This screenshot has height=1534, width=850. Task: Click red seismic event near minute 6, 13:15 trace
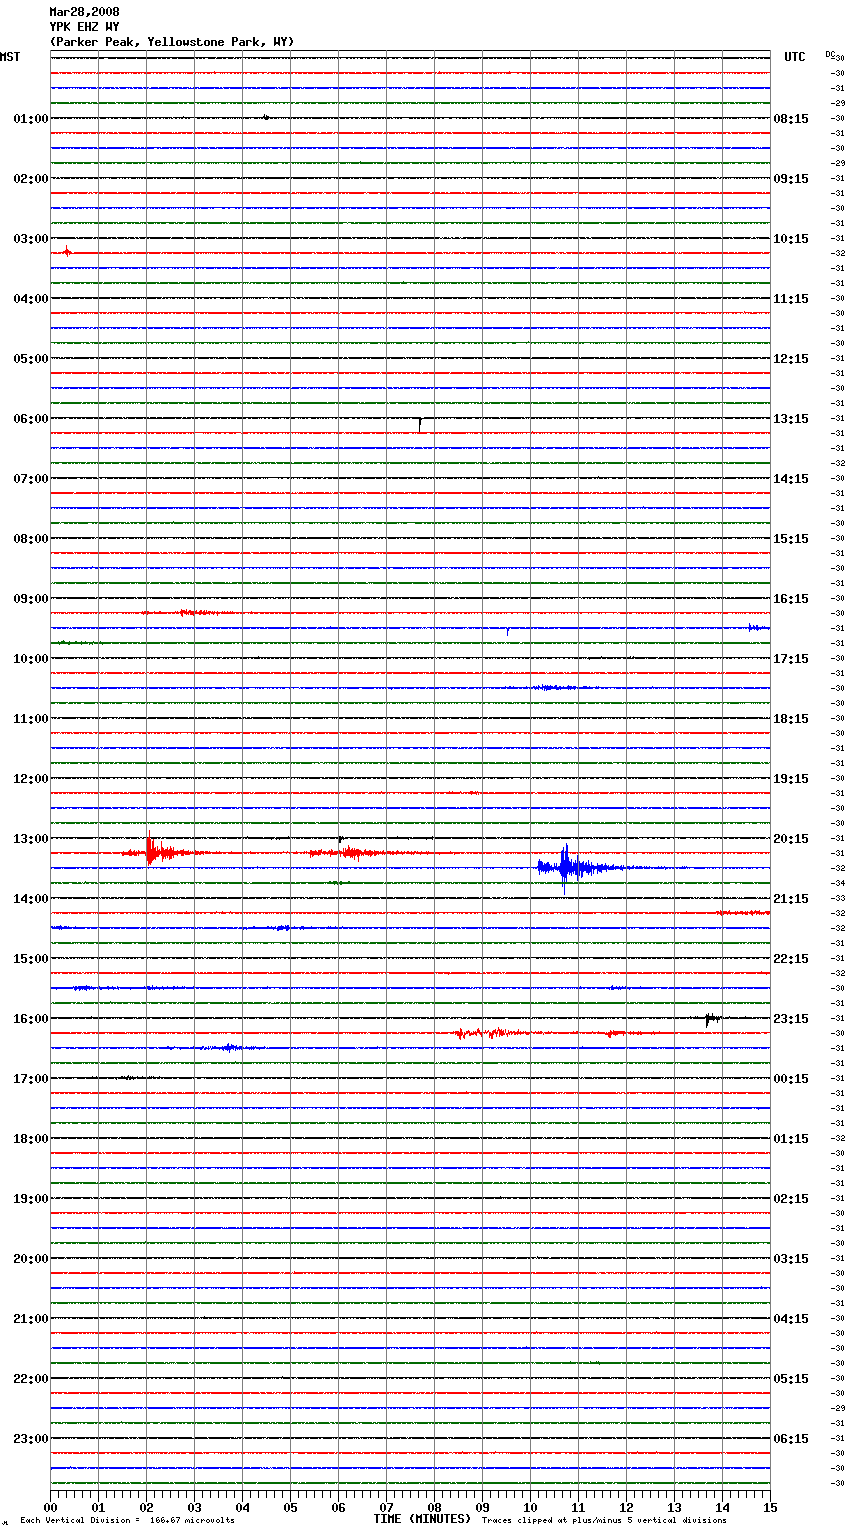click(350, 853)
